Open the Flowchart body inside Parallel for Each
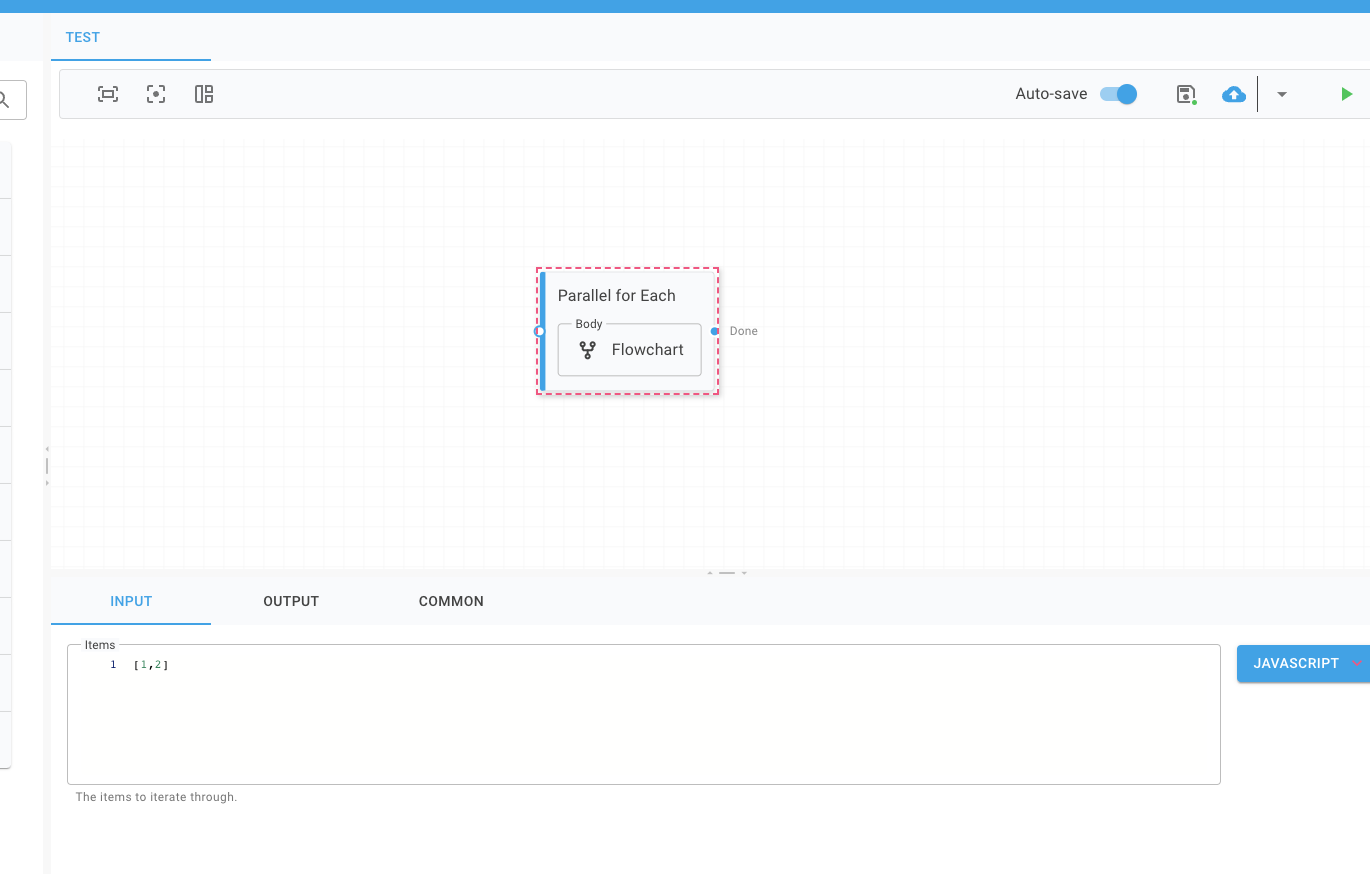Screen dimensions: 1370x874 [629, 349]
